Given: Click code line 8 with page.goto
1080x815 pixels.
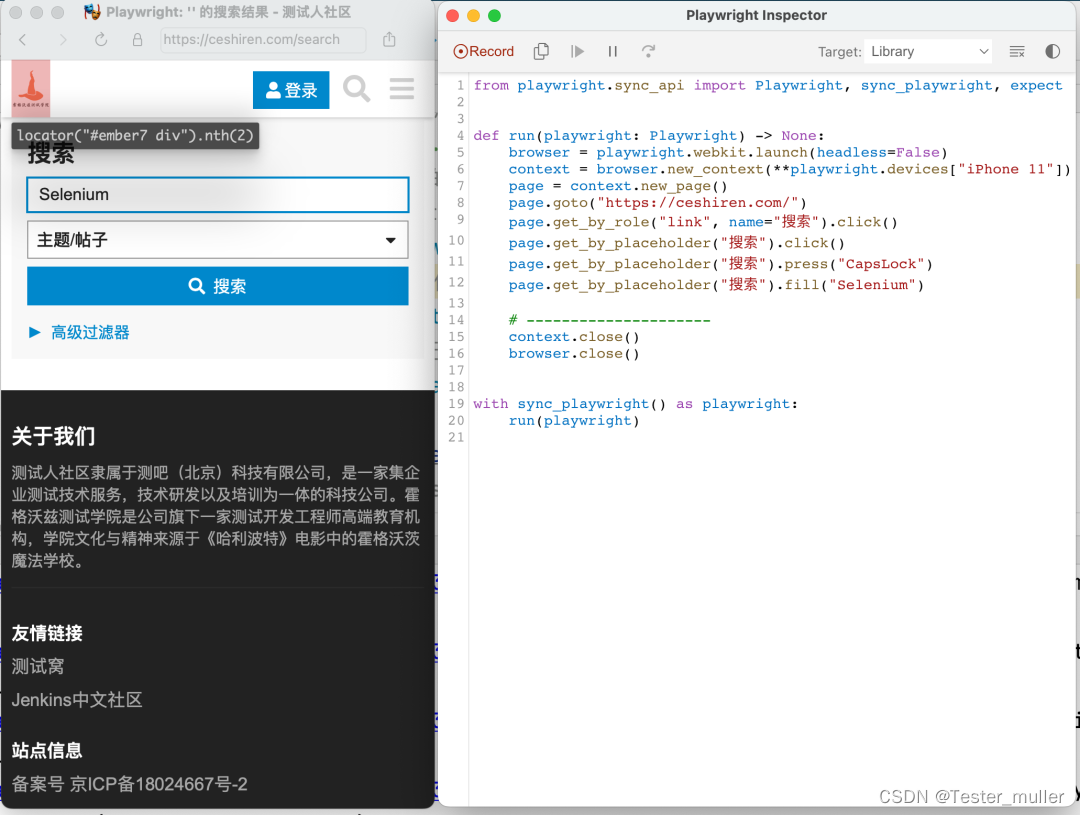Looking at the screenshot, I should click(657, 203).
